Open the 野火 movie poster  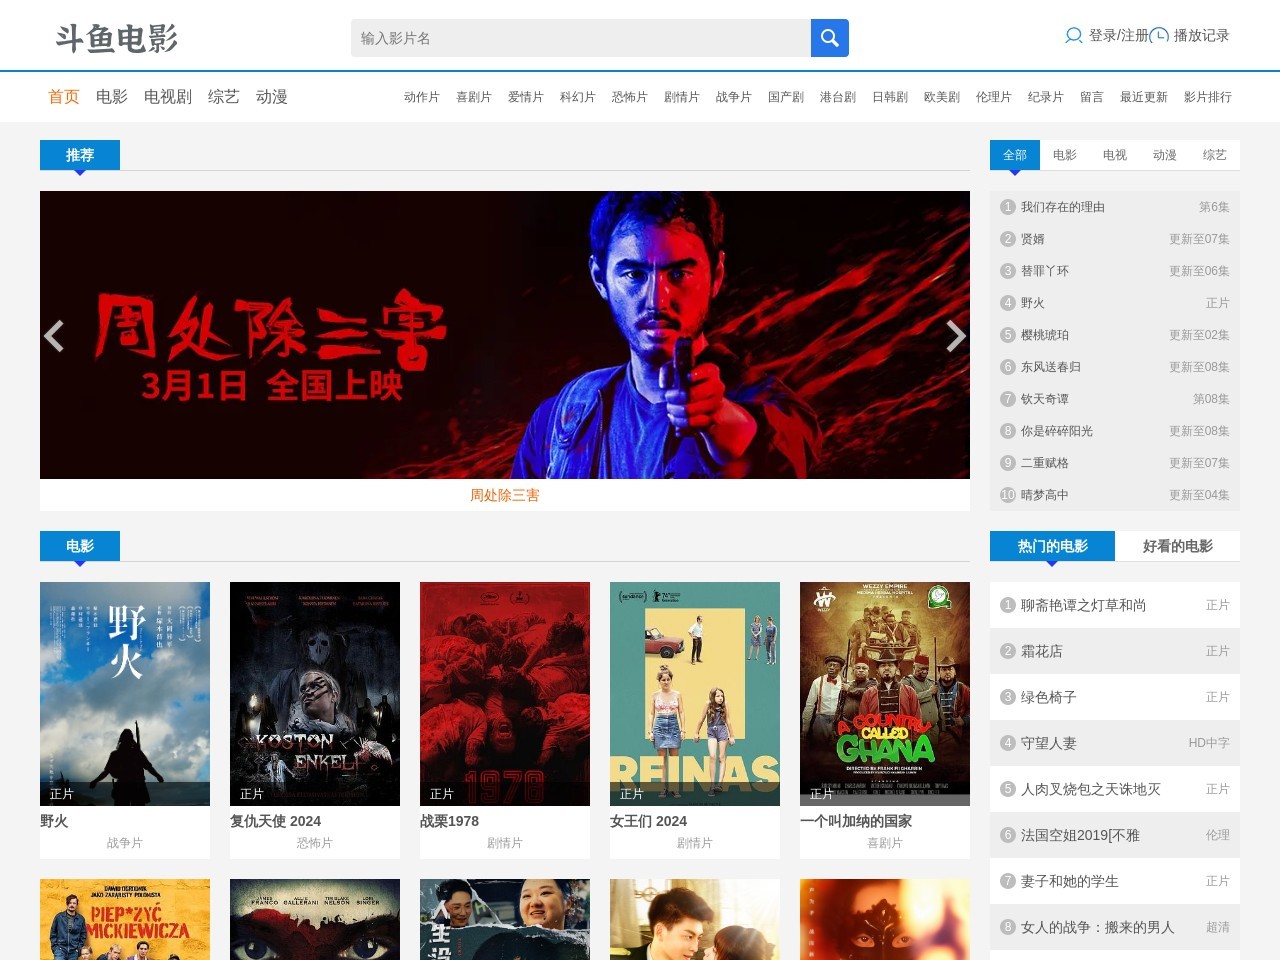click(x=125, y=693)
